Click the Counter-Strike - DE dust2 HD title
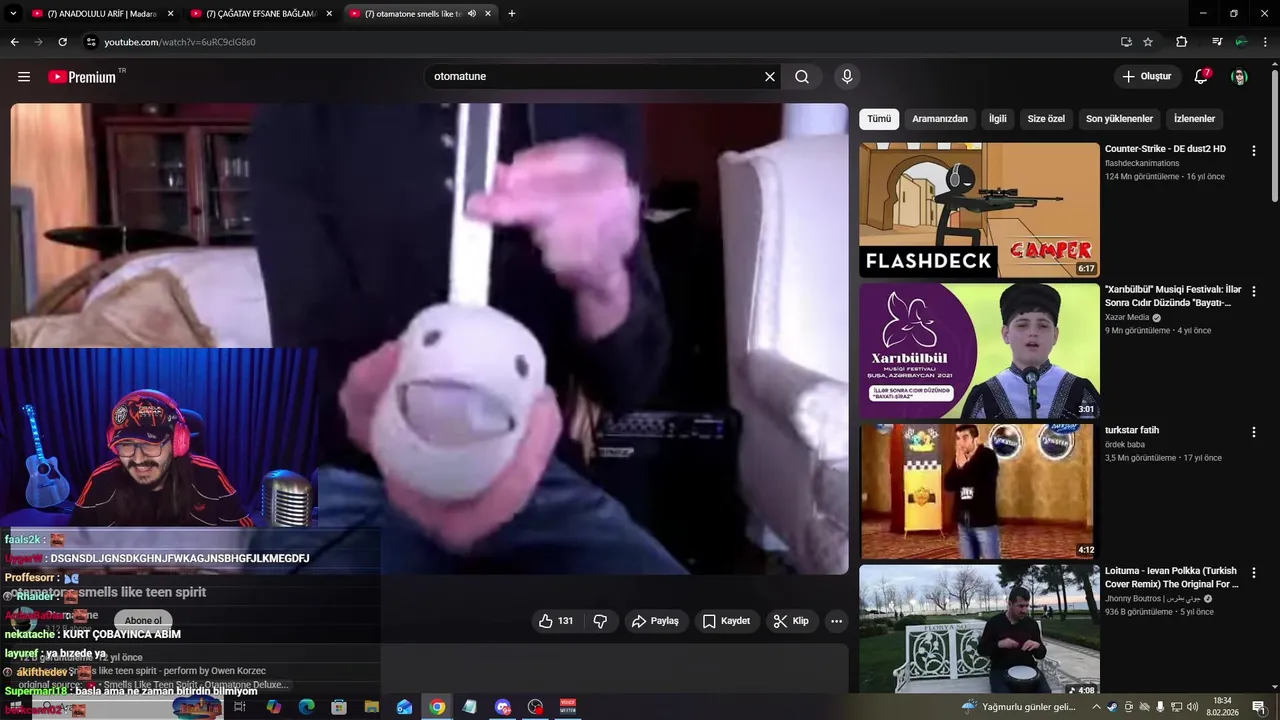The height and width of the screenshot is (720, 1280). tap(1165, 149)
